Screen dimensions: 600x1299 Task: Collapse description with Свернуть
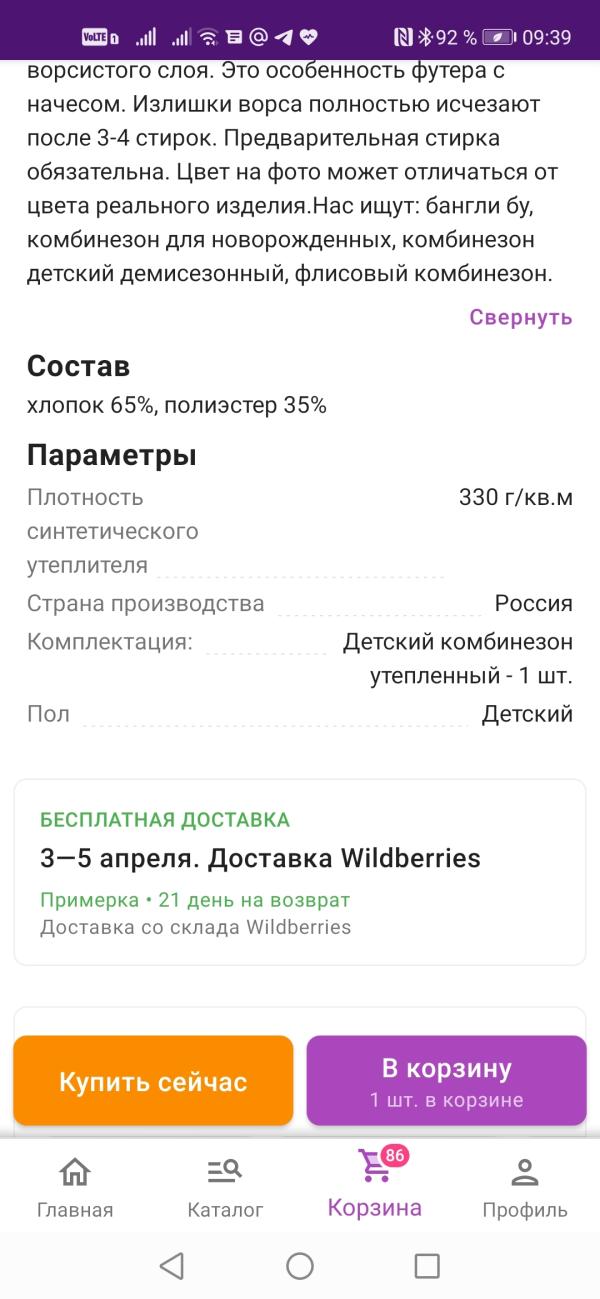[521, 317]
